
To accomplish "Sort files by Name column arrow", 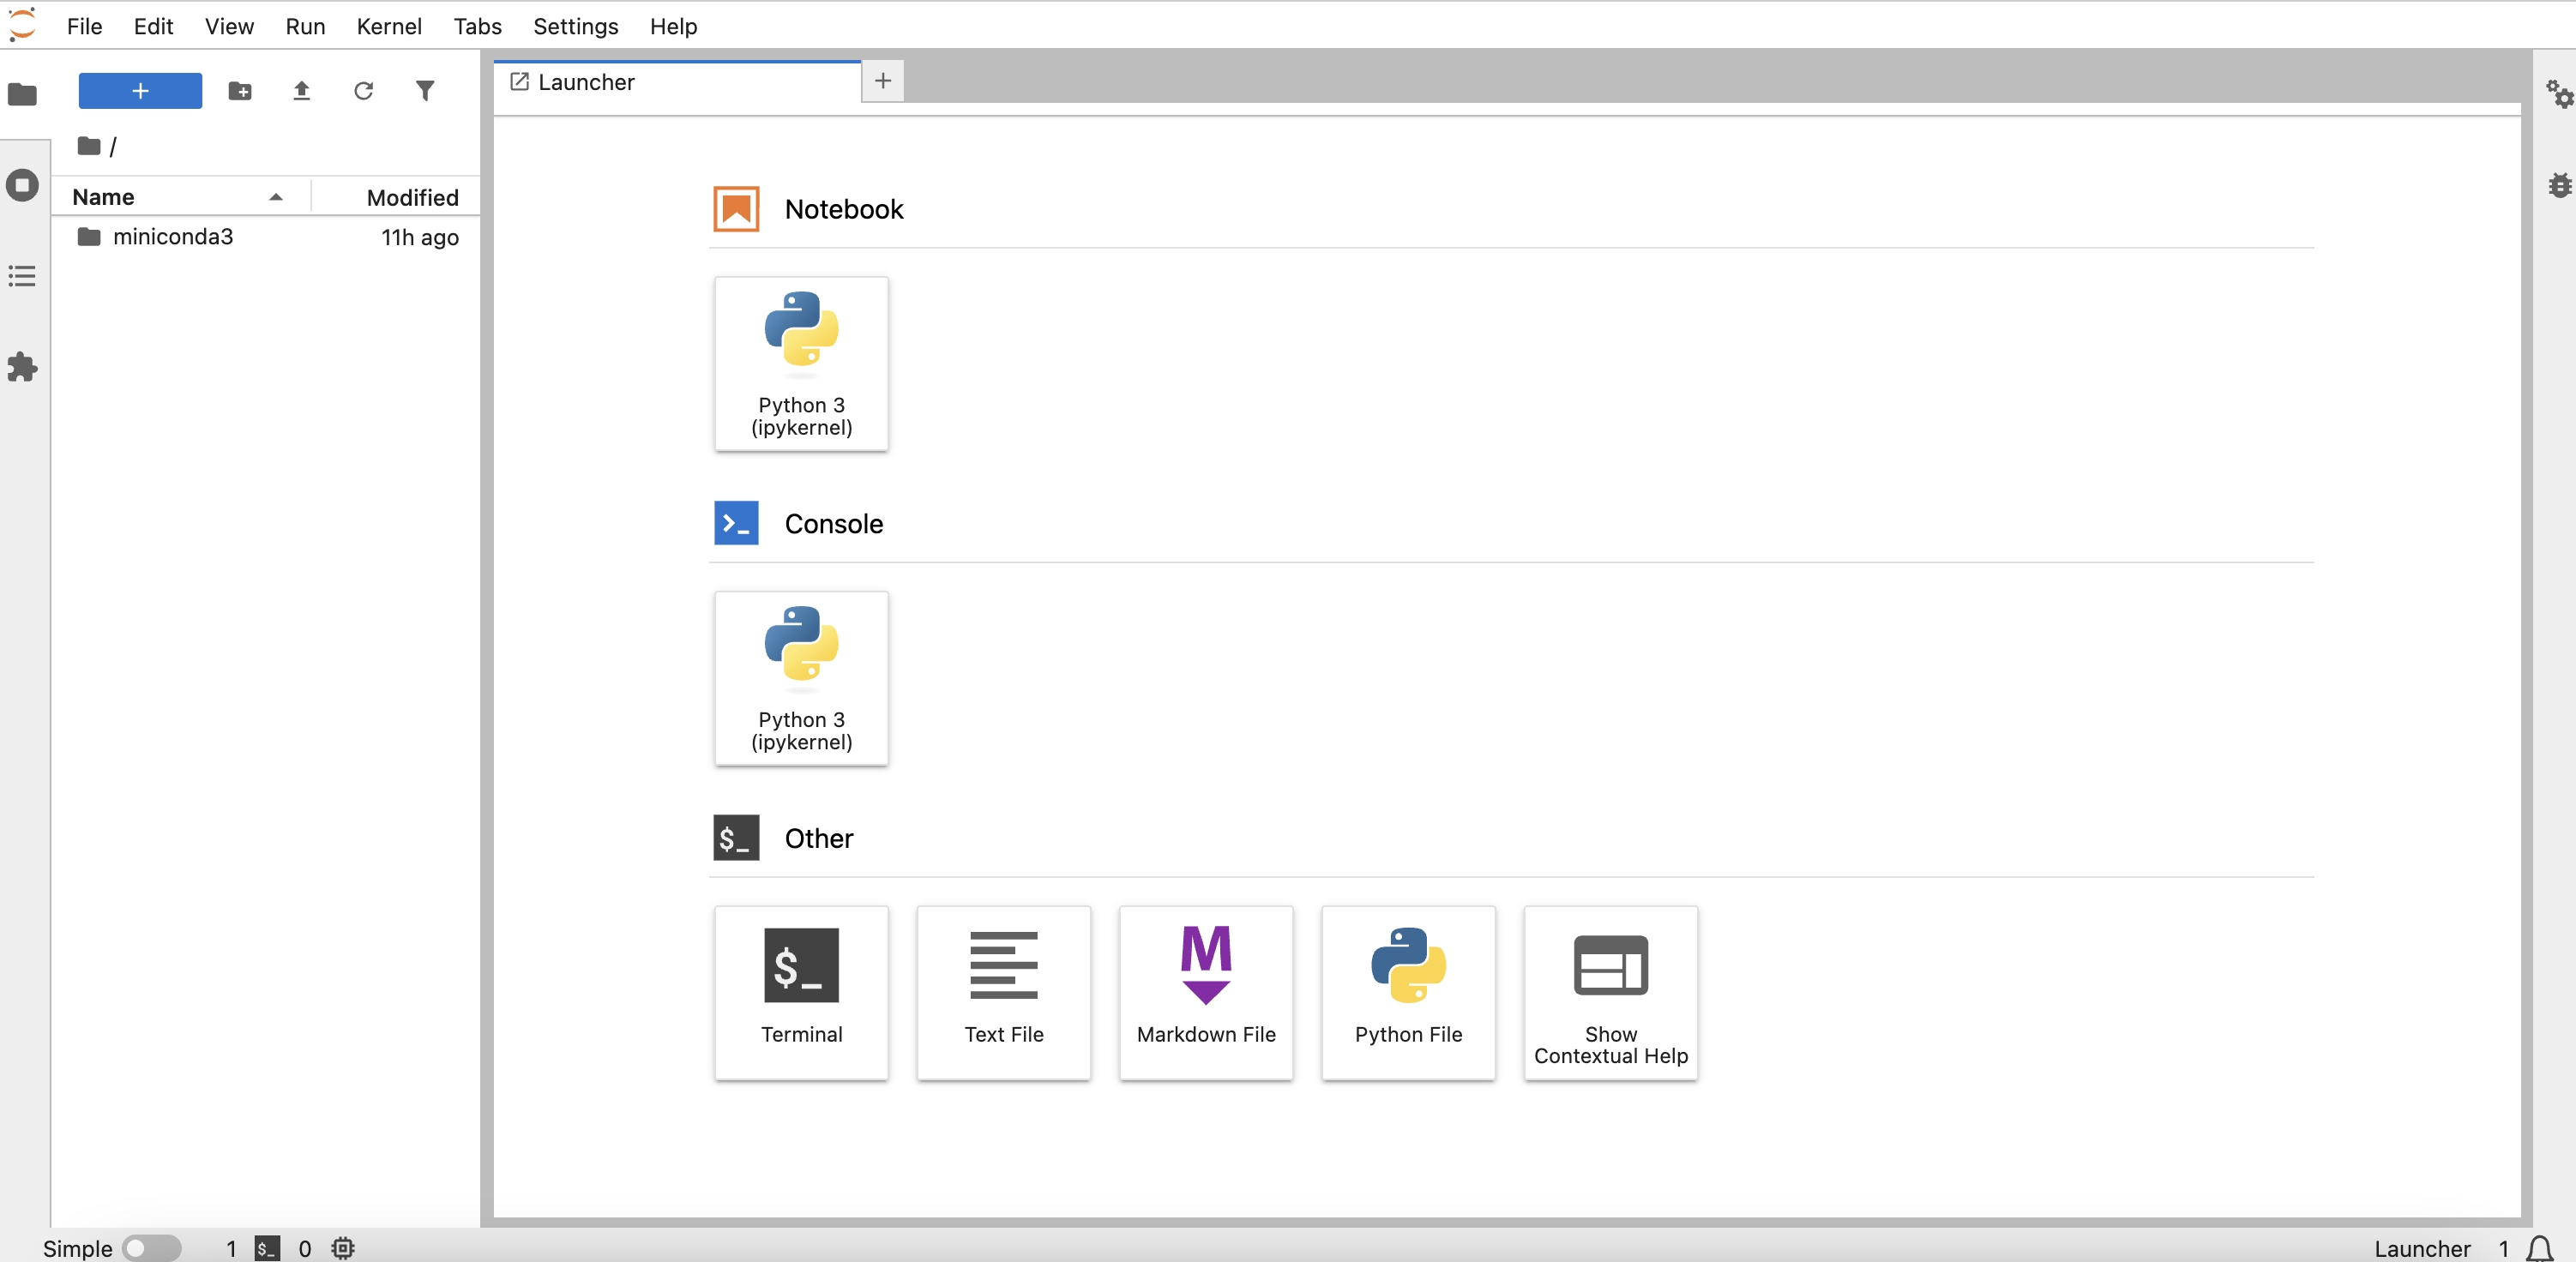I will point(276,197).
